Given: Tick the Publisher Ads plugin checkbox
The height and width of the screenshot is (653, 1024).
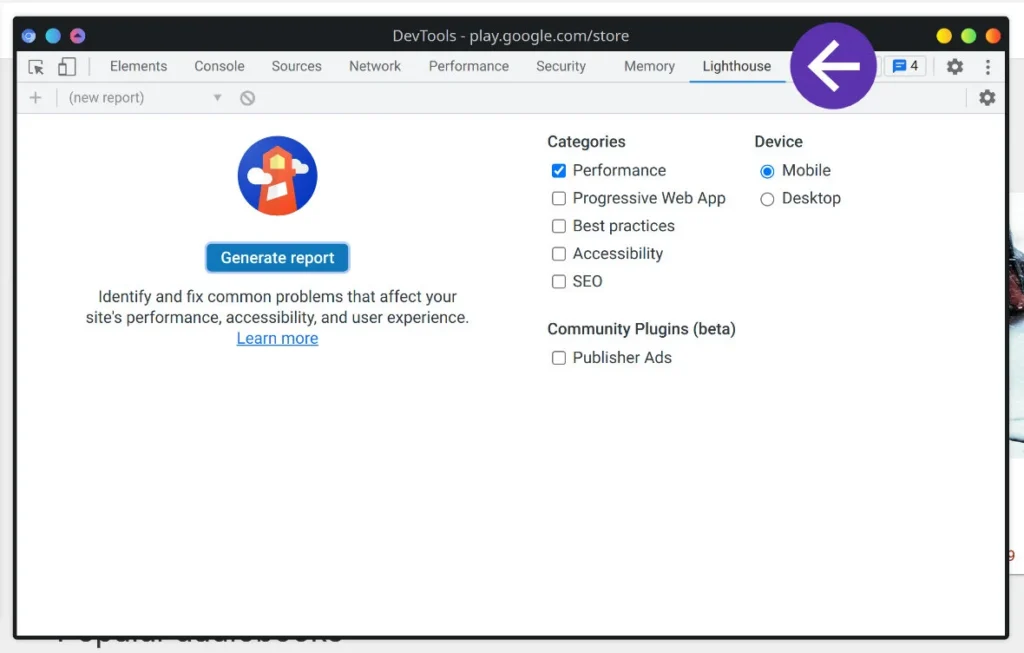Looking at the screenshot, I should click(x=558, y=358).
